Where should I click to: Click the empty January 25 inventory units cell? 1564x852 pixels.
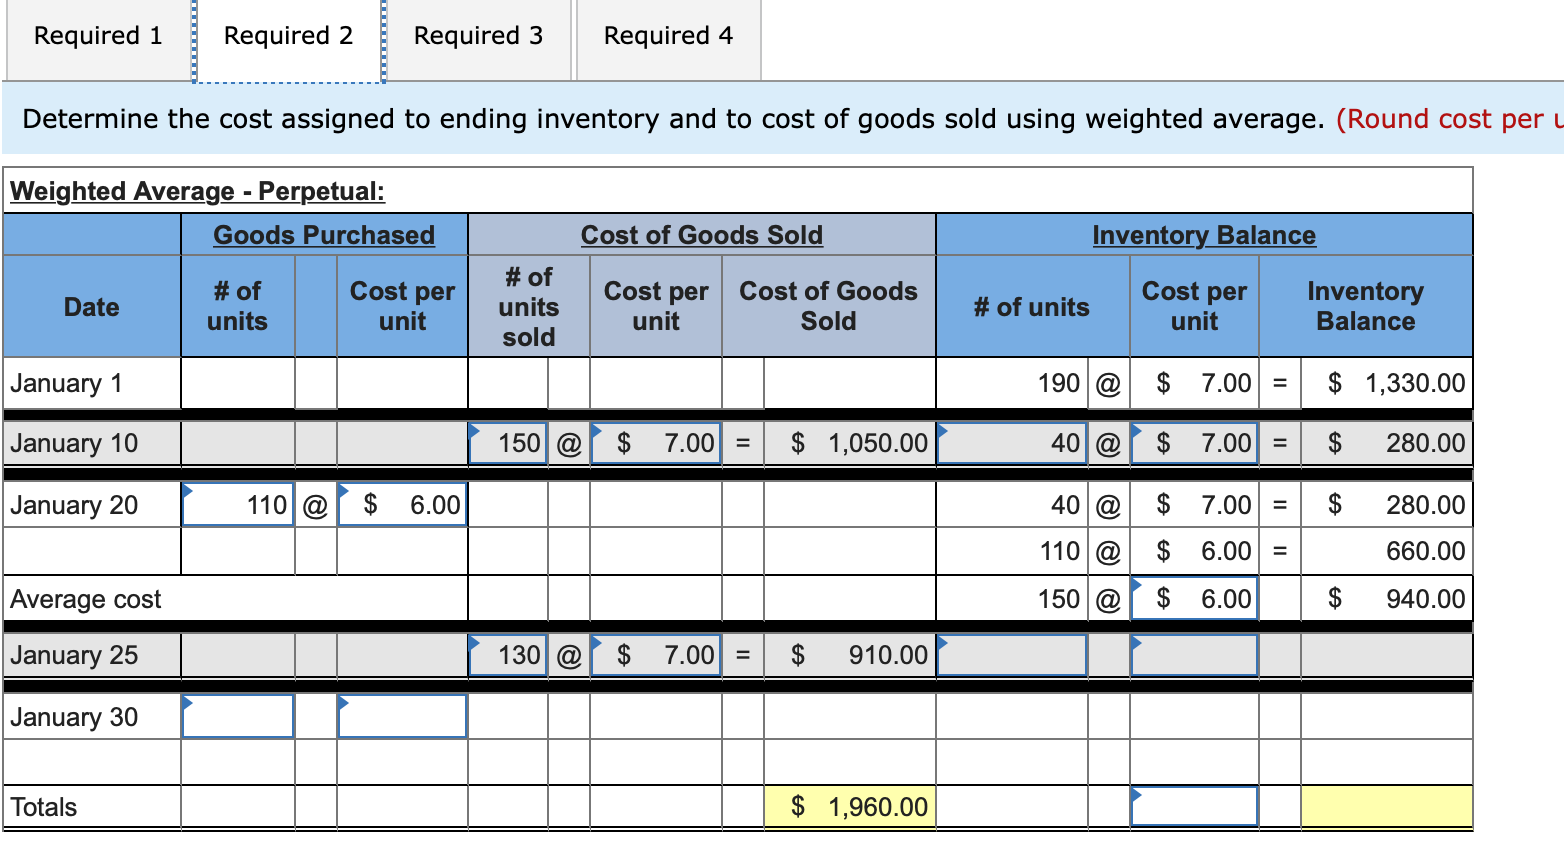[1010, 655]
